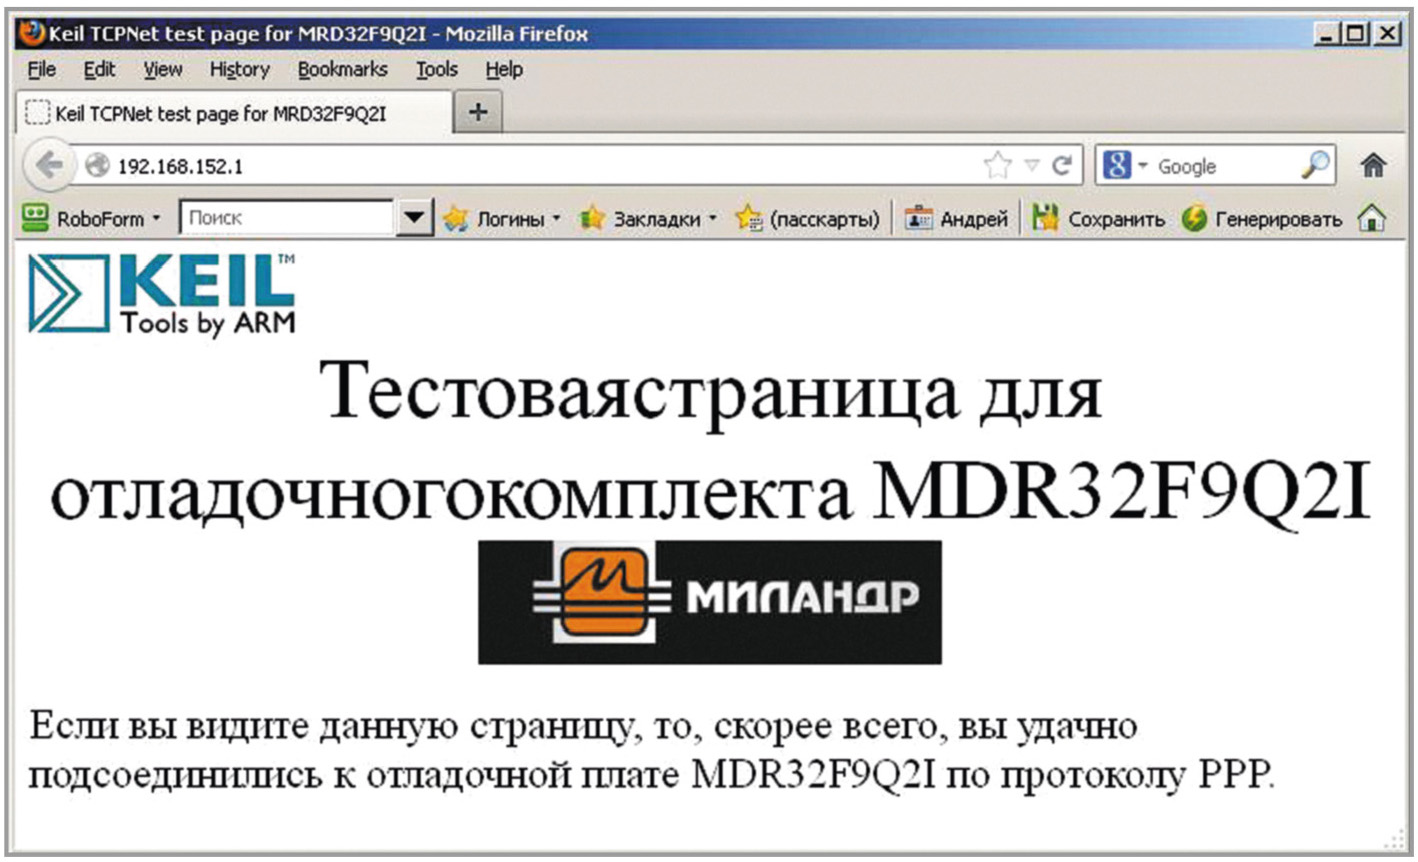Click the RoboForm toolbar home icon
The image size is (1418, 862).
coord(1372,218)
